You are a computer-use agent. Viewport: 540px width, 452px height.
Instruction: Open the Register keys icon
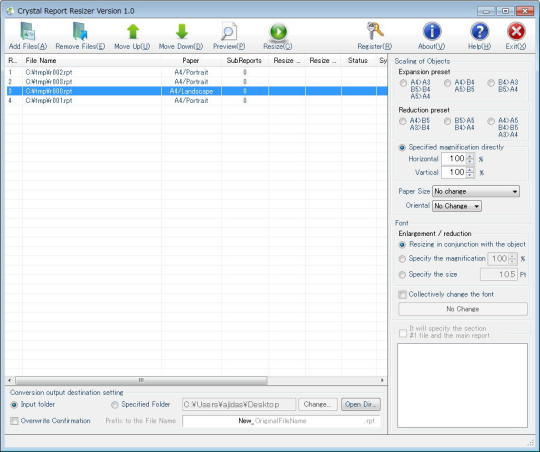pos(375,31)
